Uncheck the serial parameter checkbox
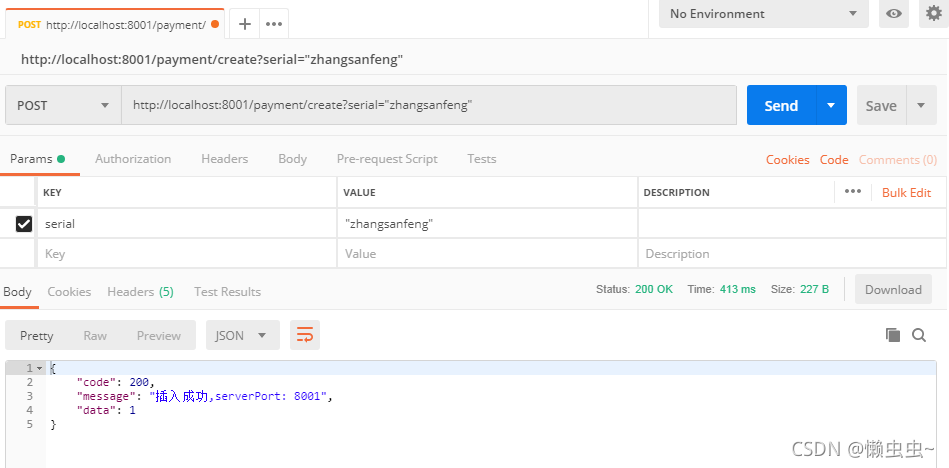Image resolution: width=949 pixels, height=468 pixels. [x=24, y=224]
